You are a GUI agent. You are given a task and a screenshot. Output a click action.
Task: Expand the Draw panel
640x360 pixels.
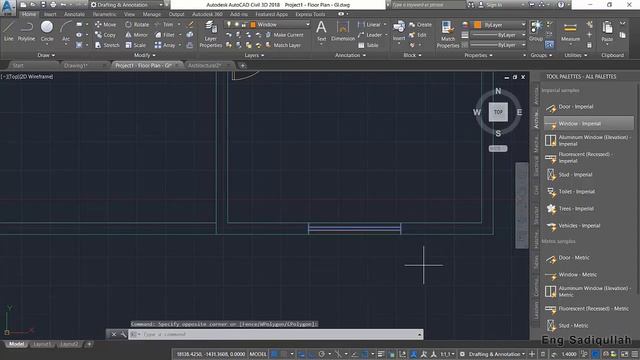click(x=46, y=55)
